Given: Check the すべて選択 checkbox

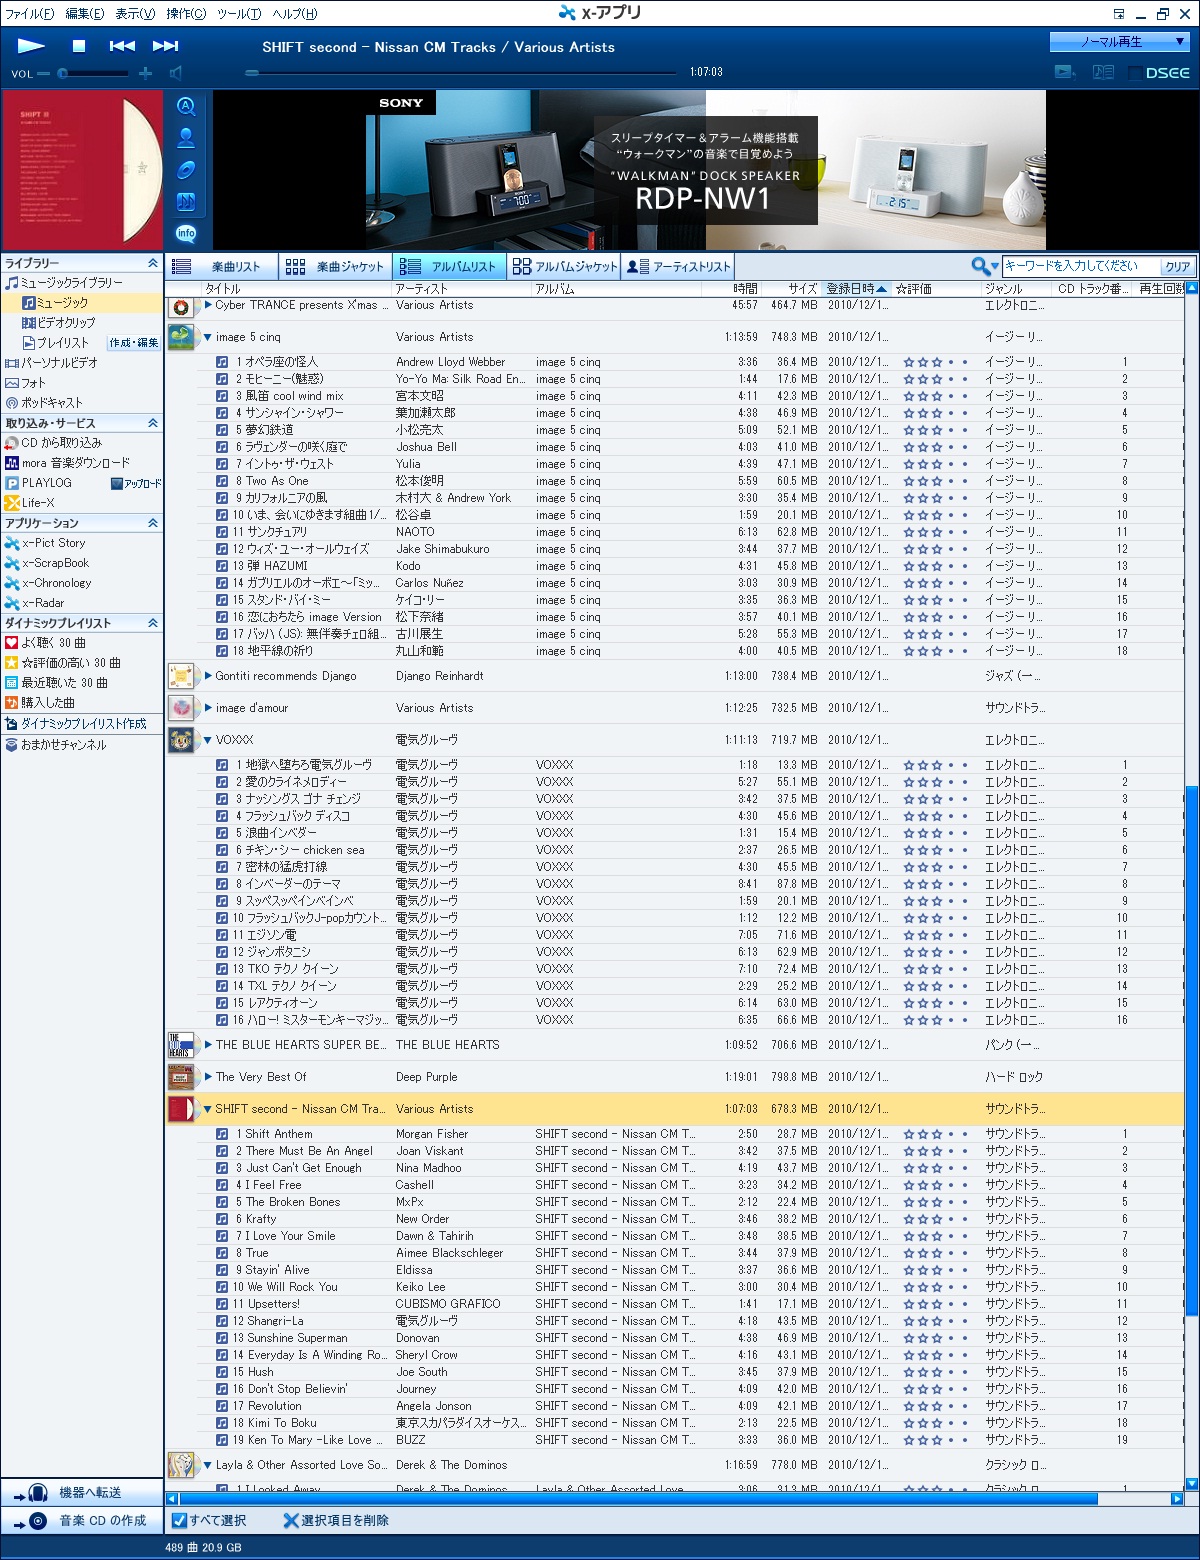Looking at the screenshot, I should [179, 1521].
